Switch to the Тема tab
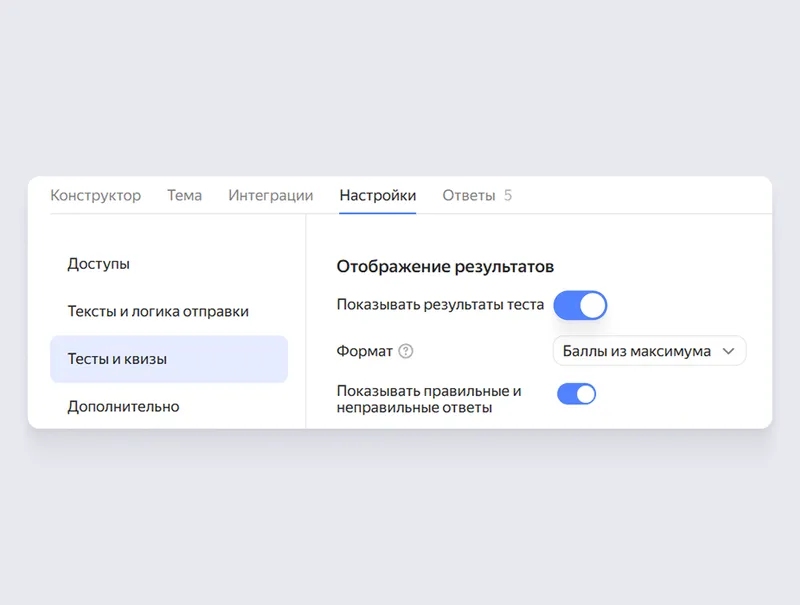The width and height of the screenshot is (800, 605). click(185, 195)
